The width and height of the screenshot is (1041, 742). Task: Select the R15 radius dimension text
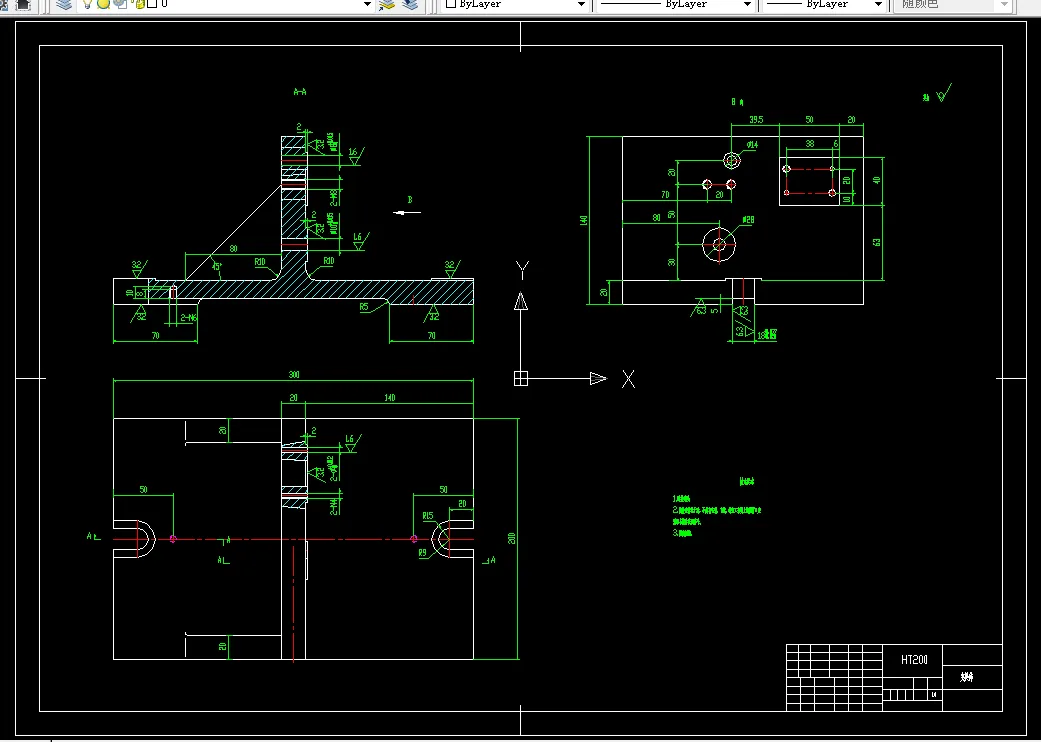tap(428, 516)
